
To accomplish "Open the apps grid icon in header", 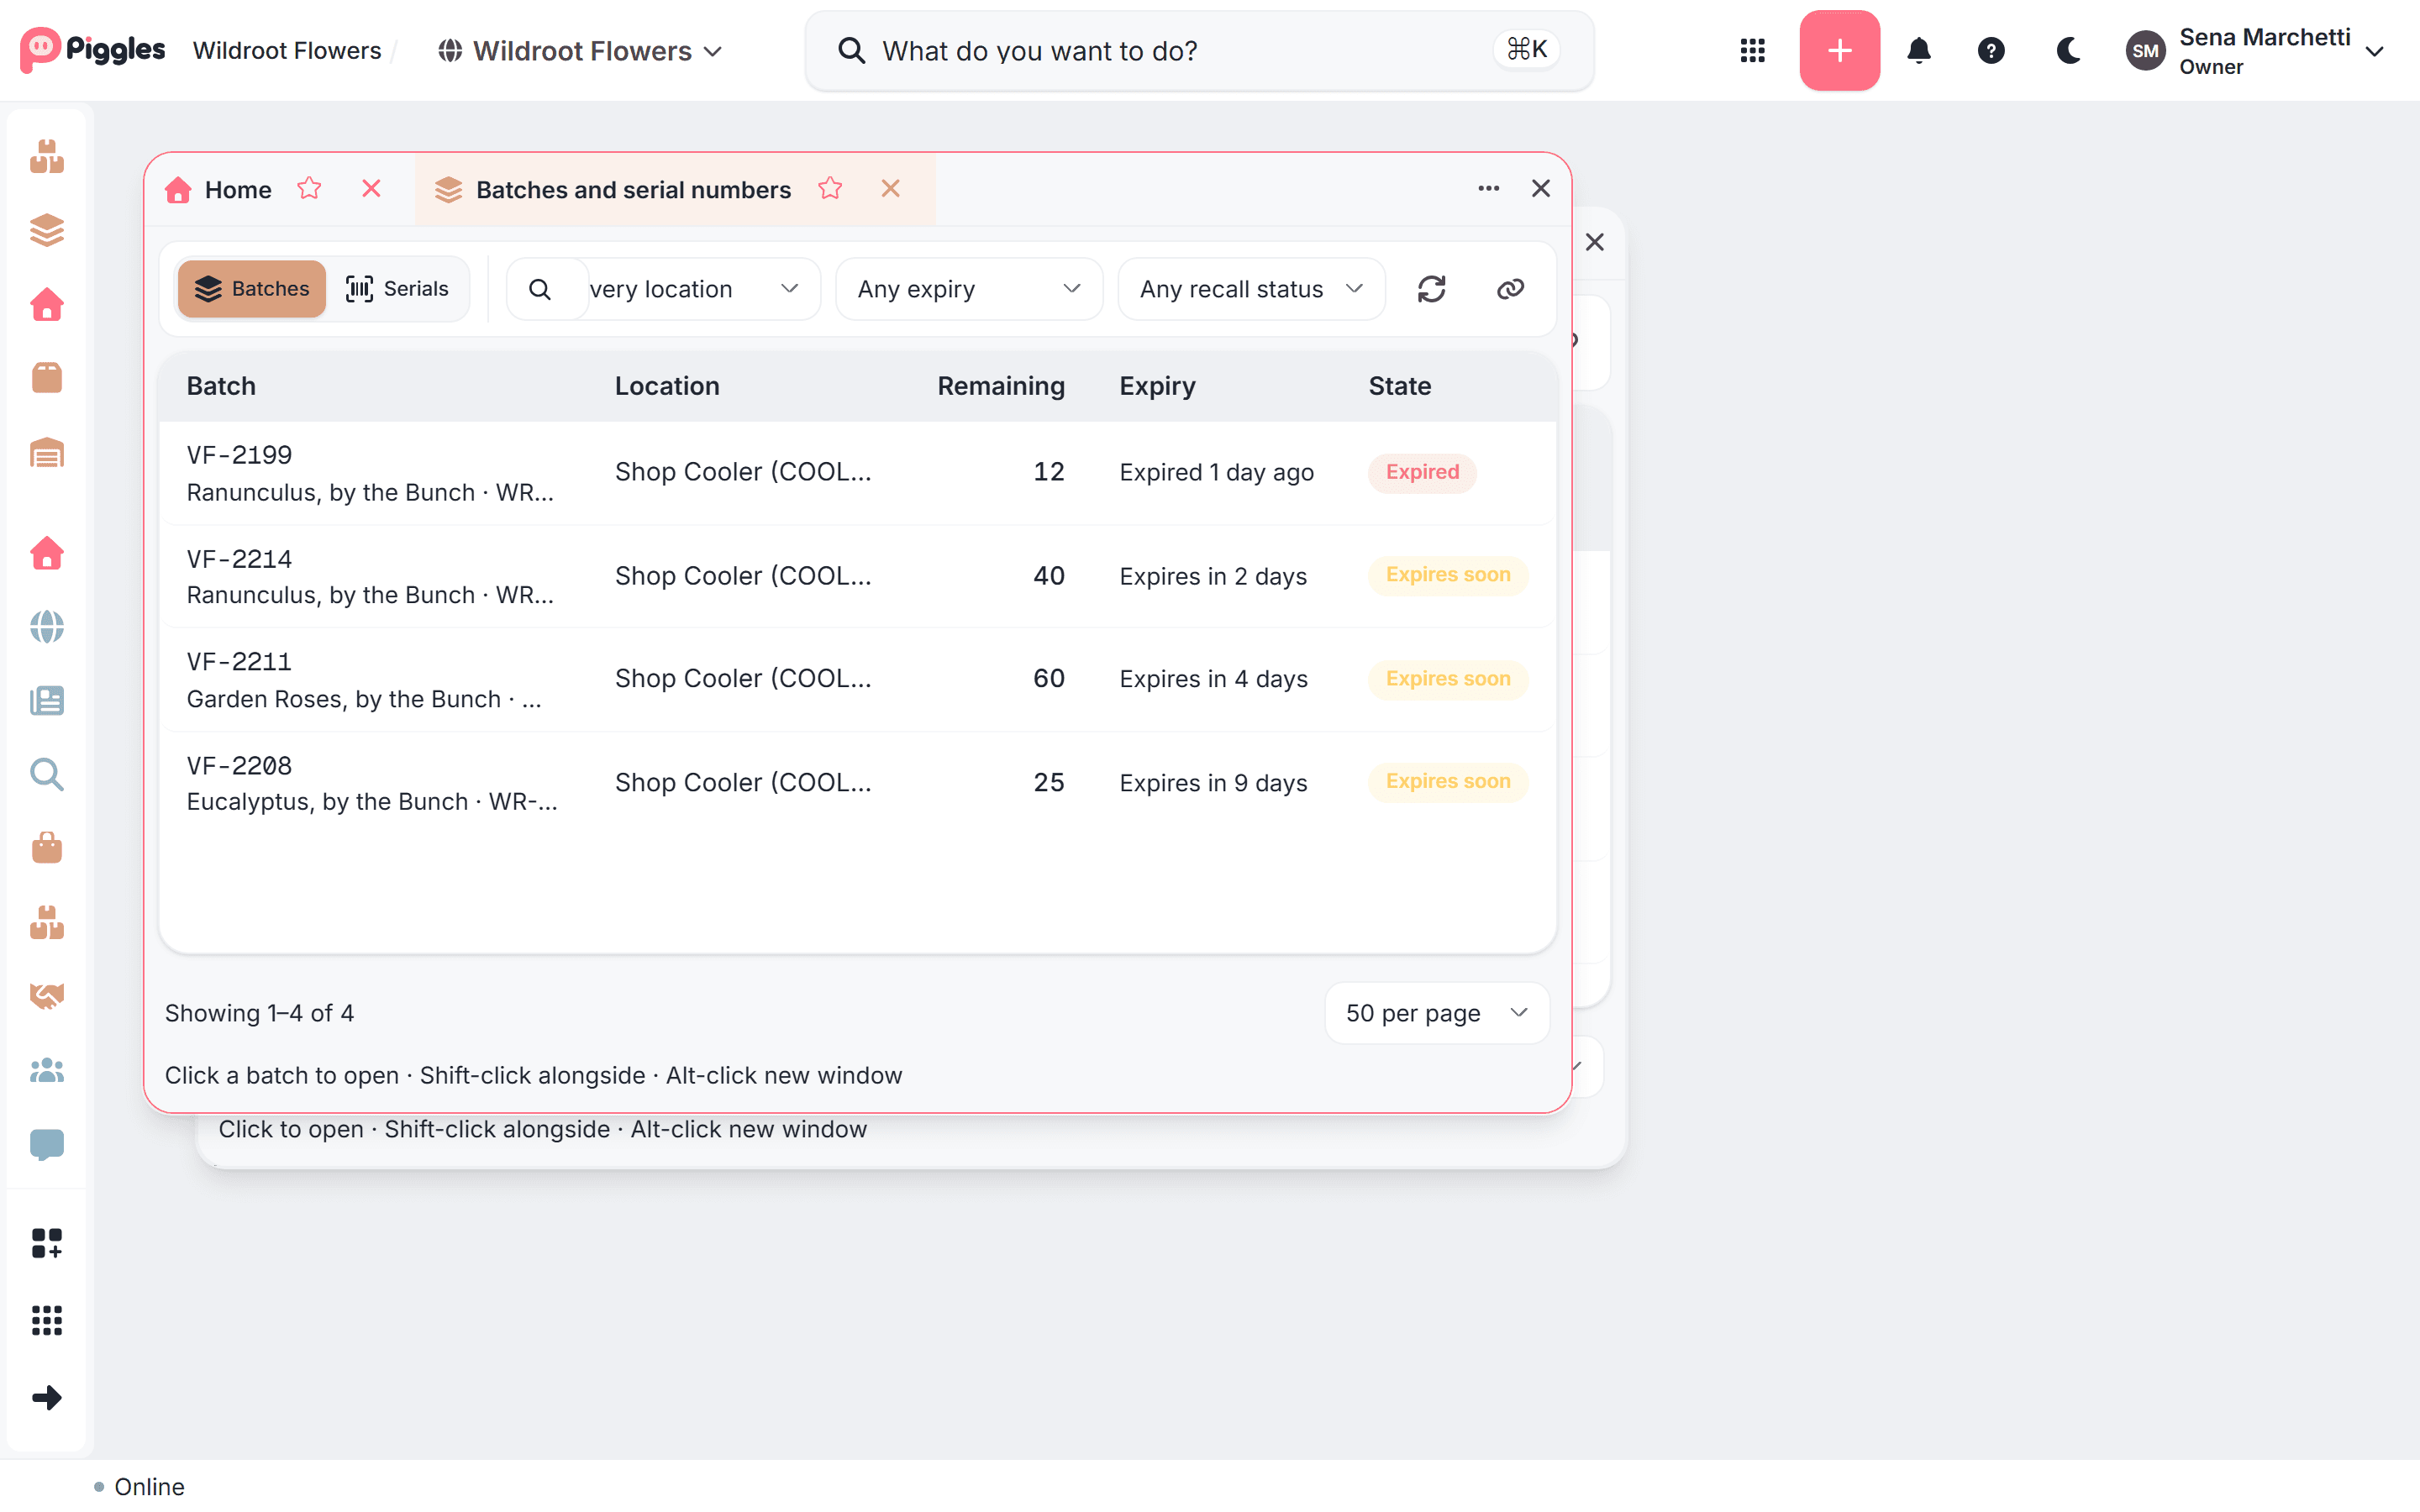I will point(1752,50).
